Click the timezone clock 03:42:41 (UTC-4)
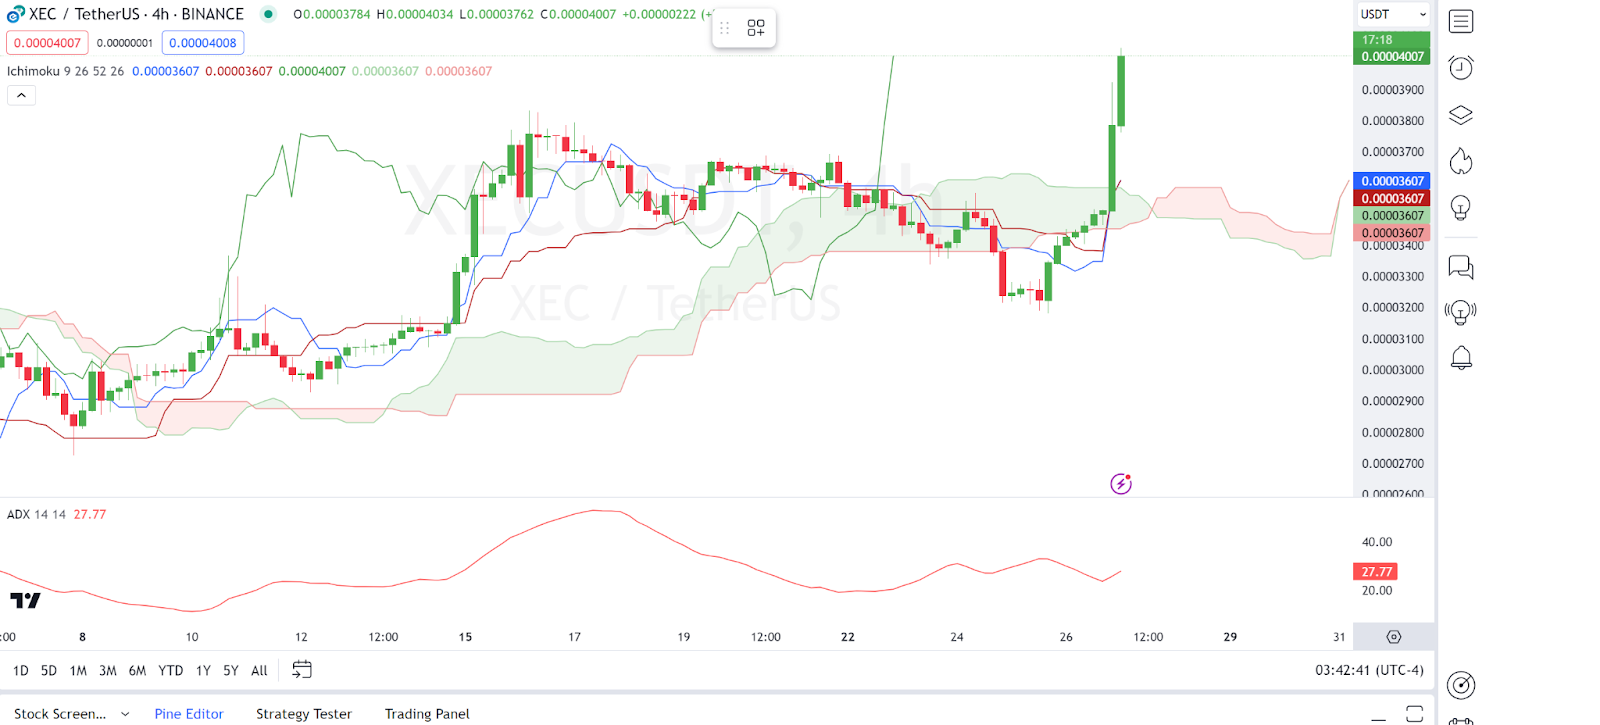This screenshot has width=1600, height=725. click(1369, 670)
